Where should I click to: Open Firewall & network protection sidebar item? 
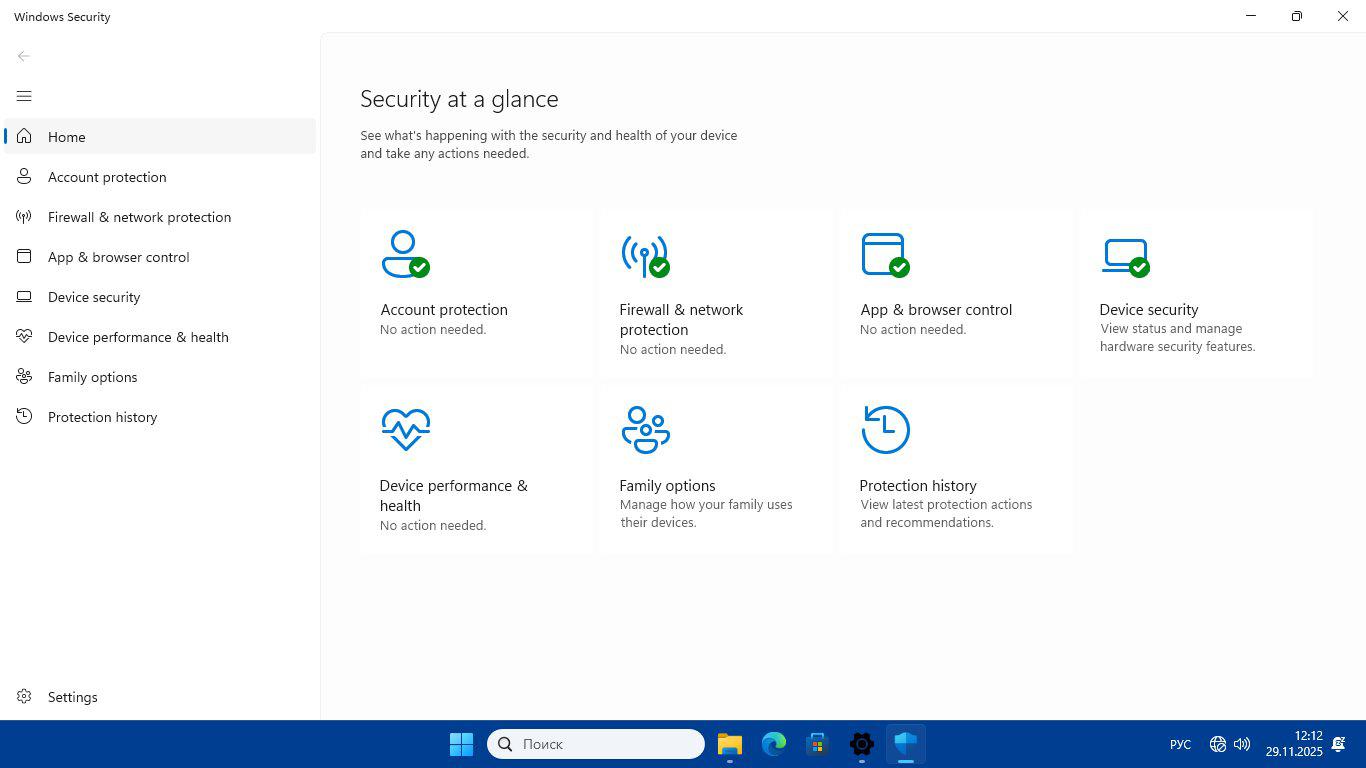pos(139,217)
